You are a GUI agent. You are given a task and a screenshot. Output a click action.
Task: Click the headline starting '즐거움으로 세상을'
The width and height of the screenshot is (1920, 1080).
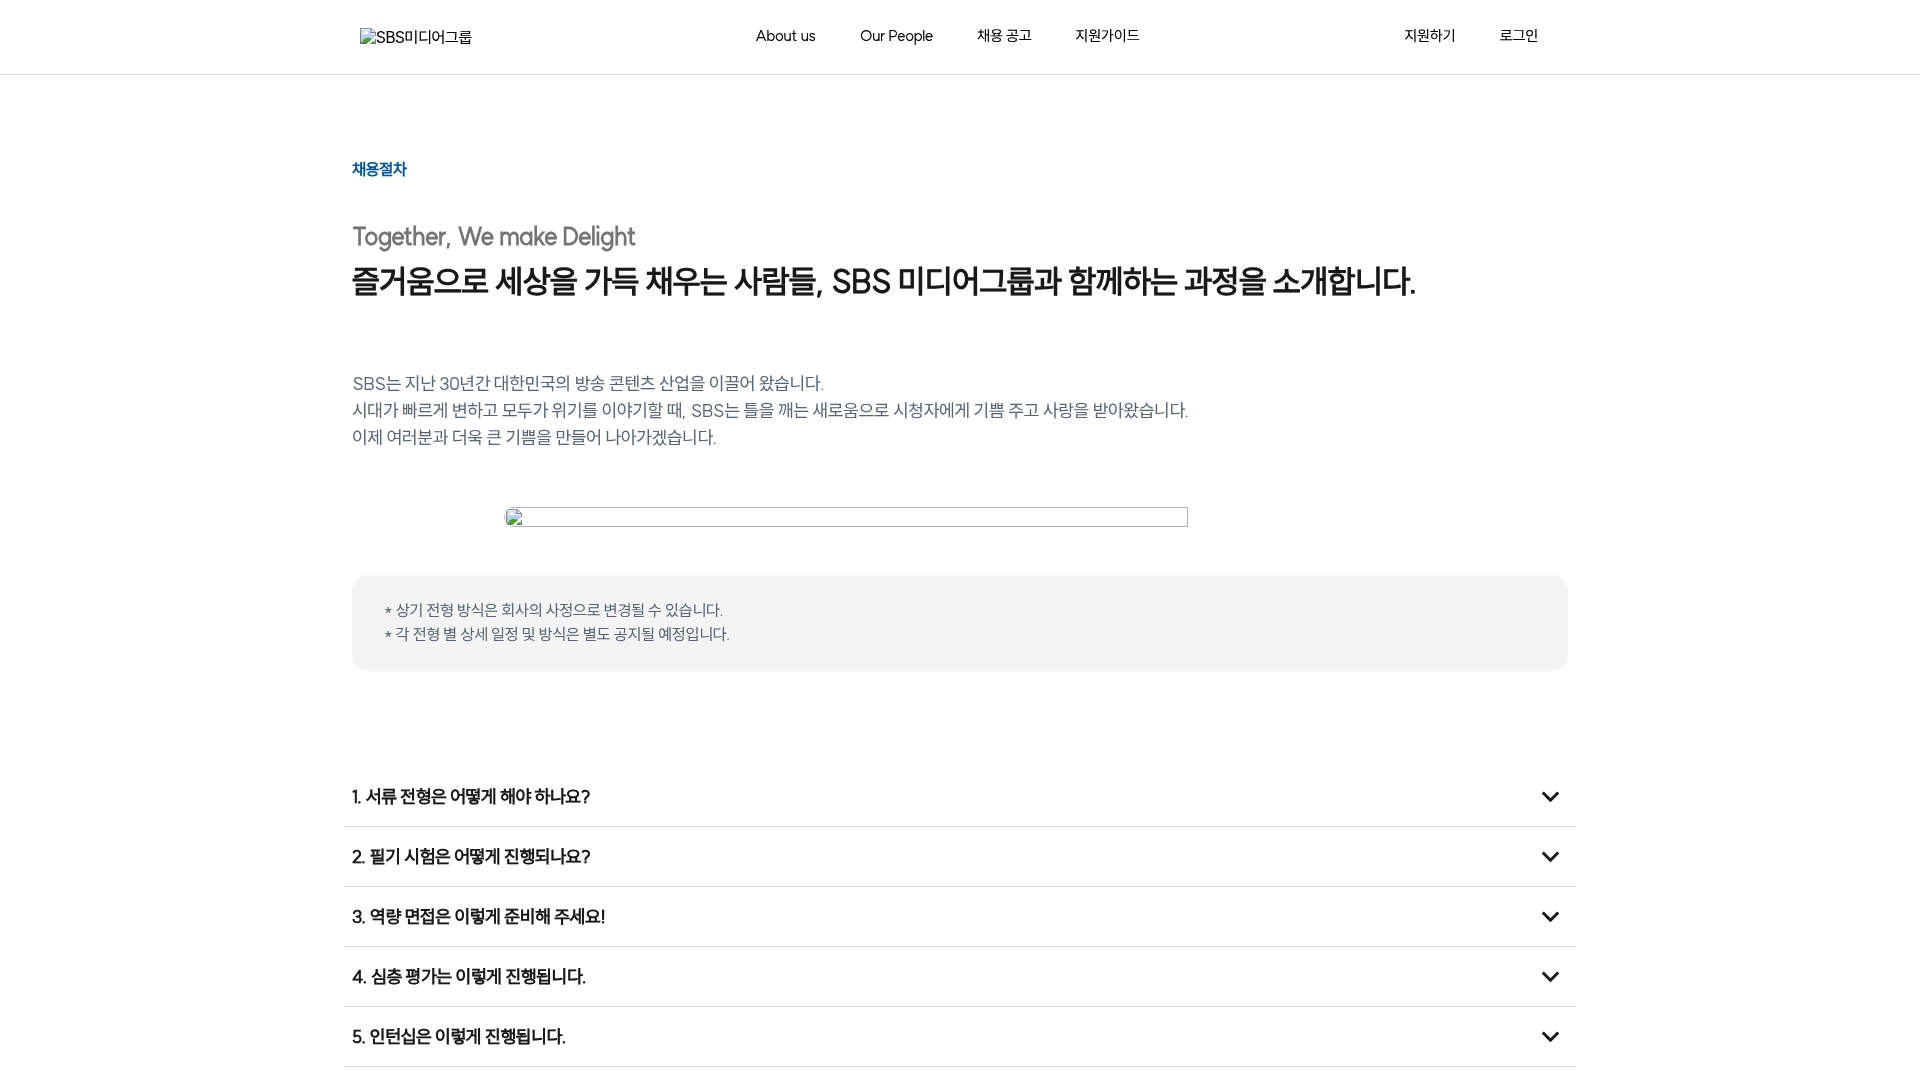tap(884, 282)
